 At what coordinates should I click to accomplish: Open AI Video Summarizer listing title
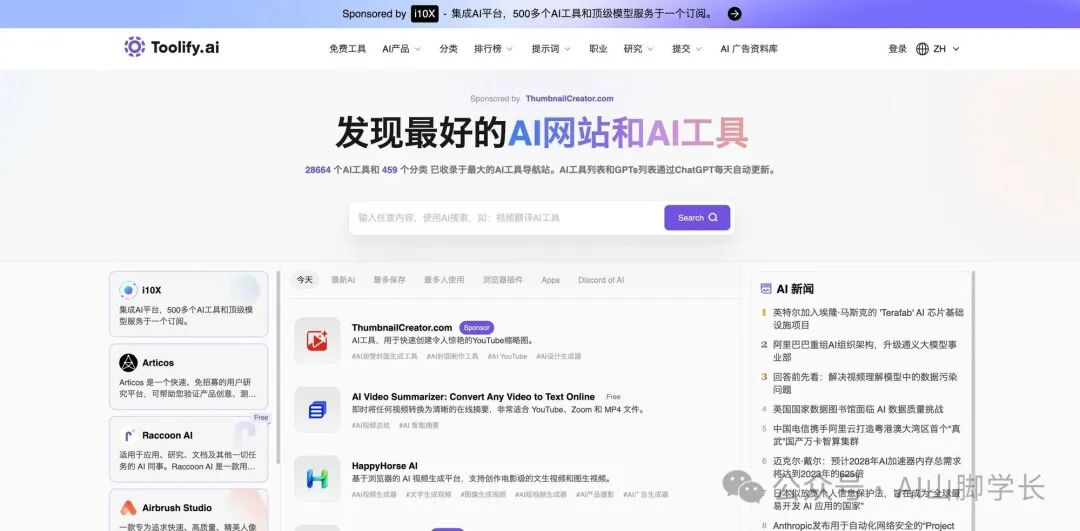tap(473, 397)
